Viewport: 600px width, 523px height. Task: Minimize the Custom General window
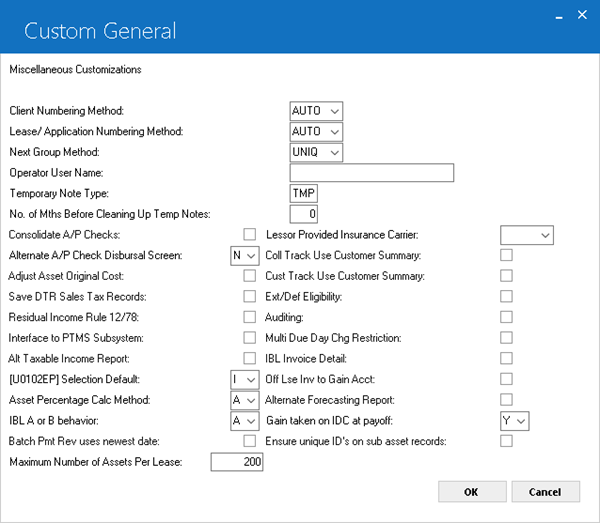559,16
